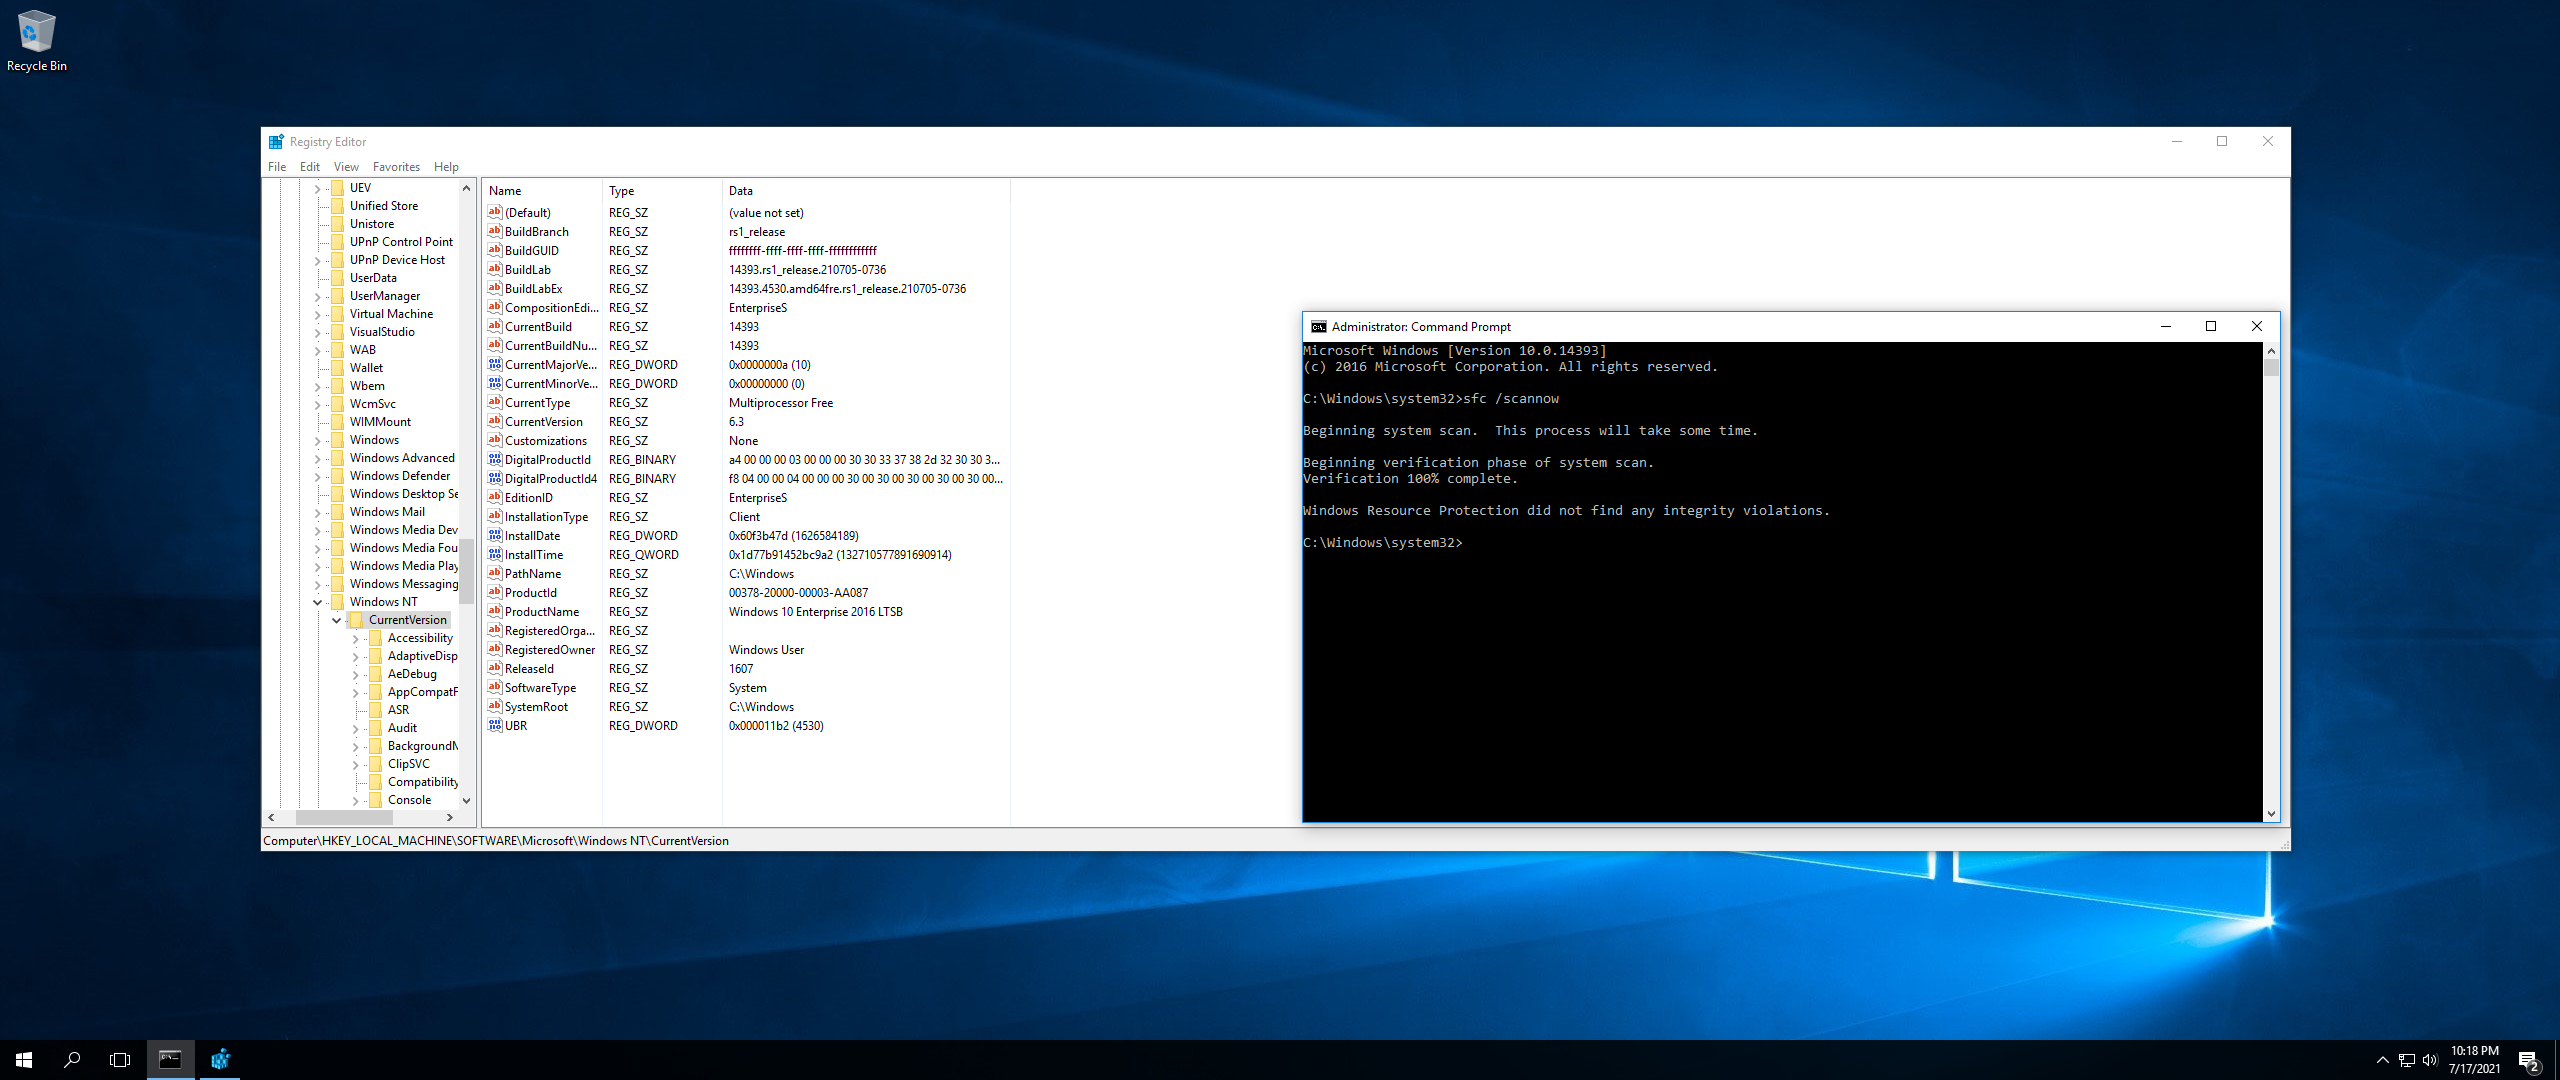Show hidden tray icons chevron
Viewport: 2560px width, 1080px height.
click(2382, 1060)
